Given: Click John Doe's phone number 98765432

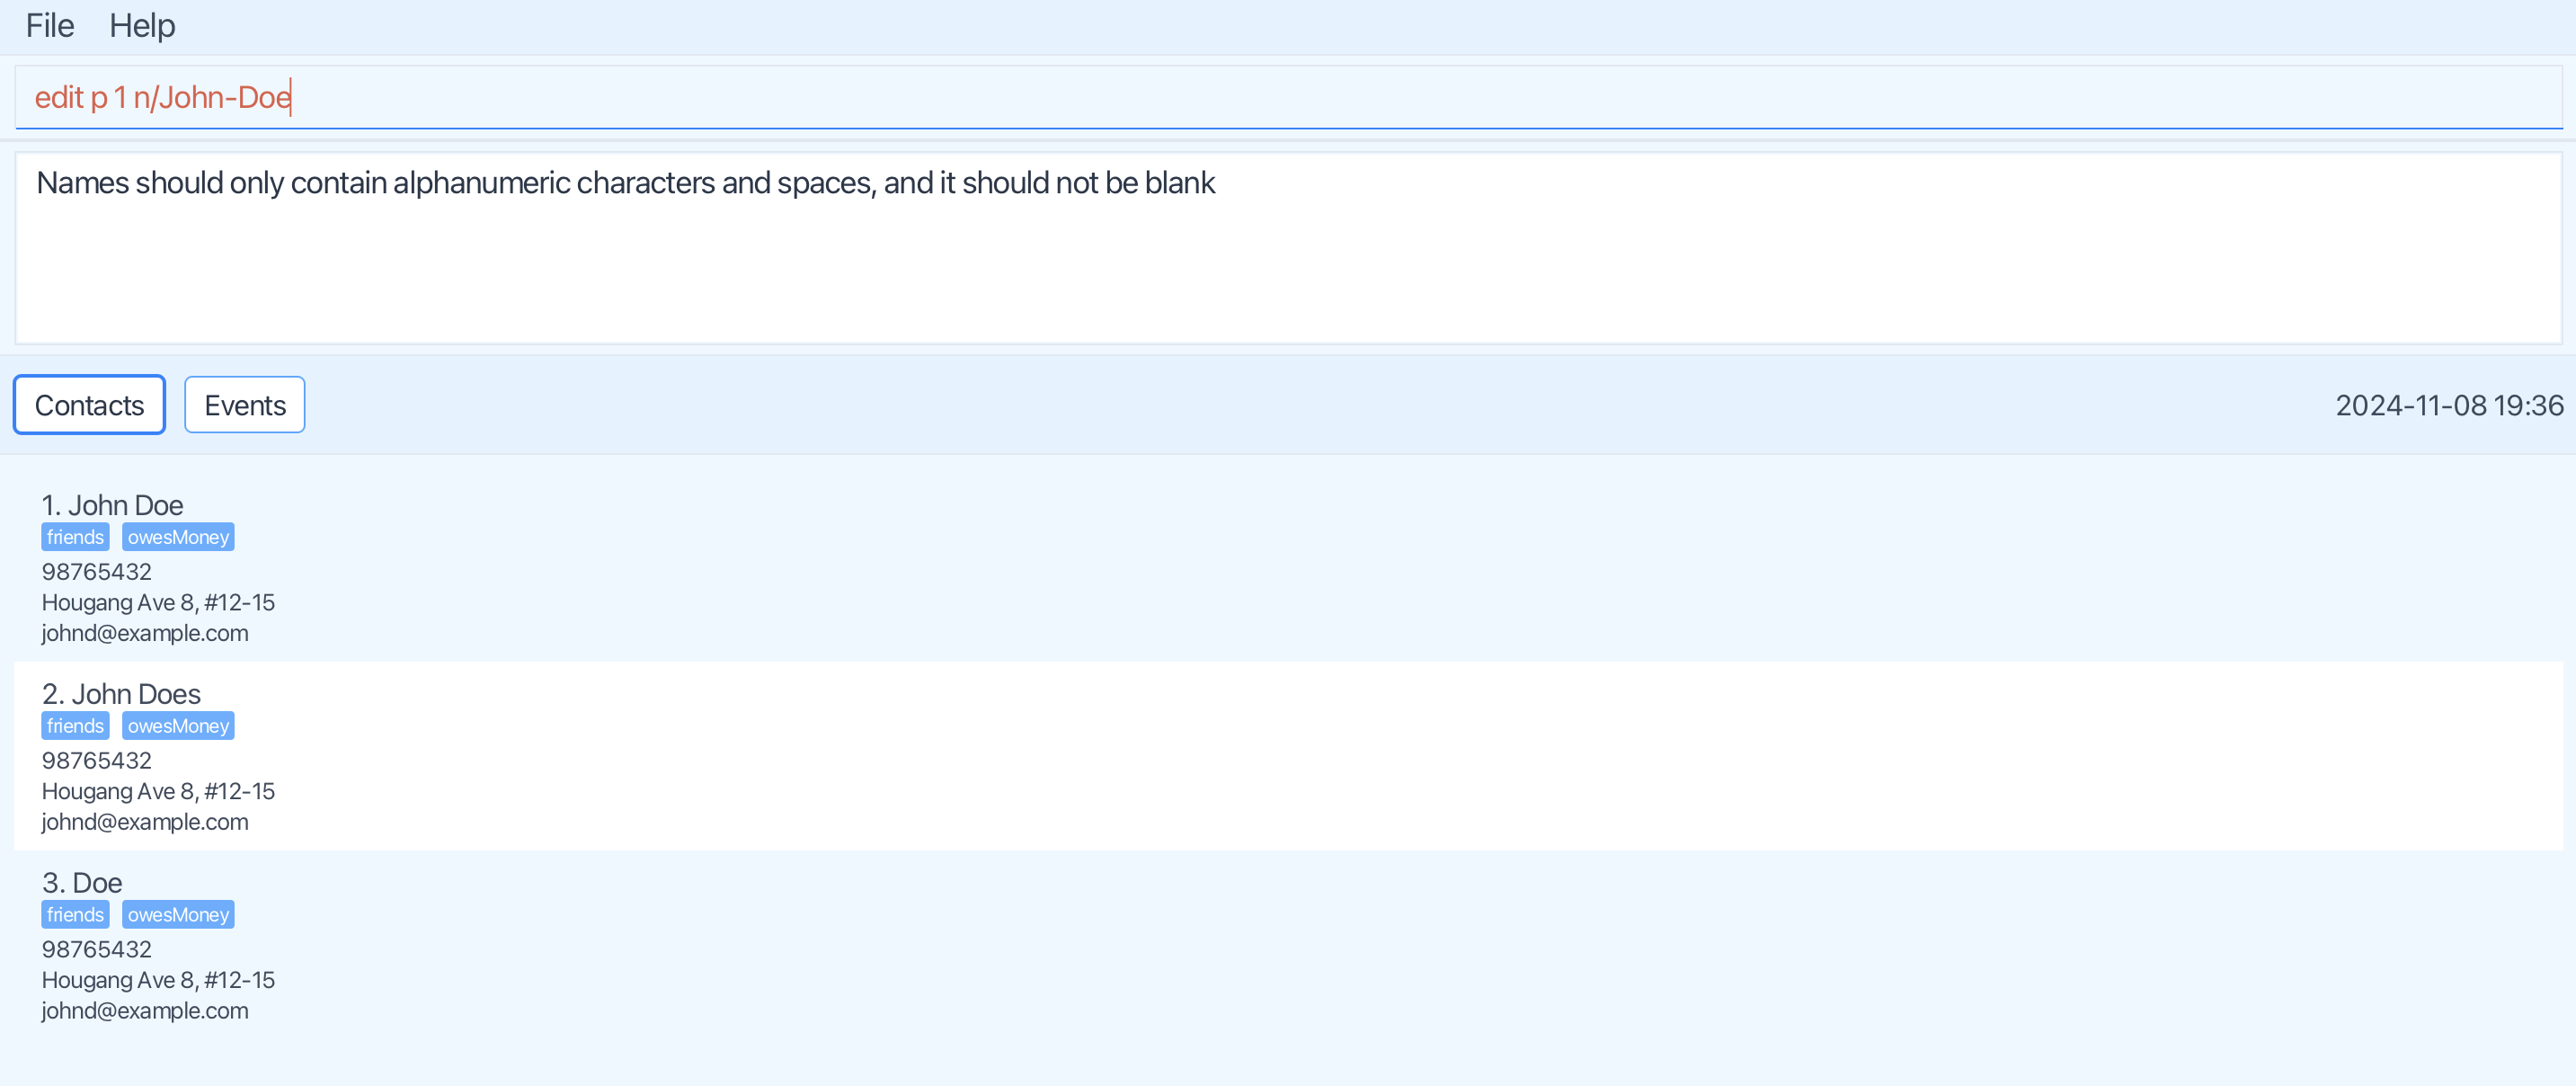Looking at the screenshot, I should (x=97, y=572).
